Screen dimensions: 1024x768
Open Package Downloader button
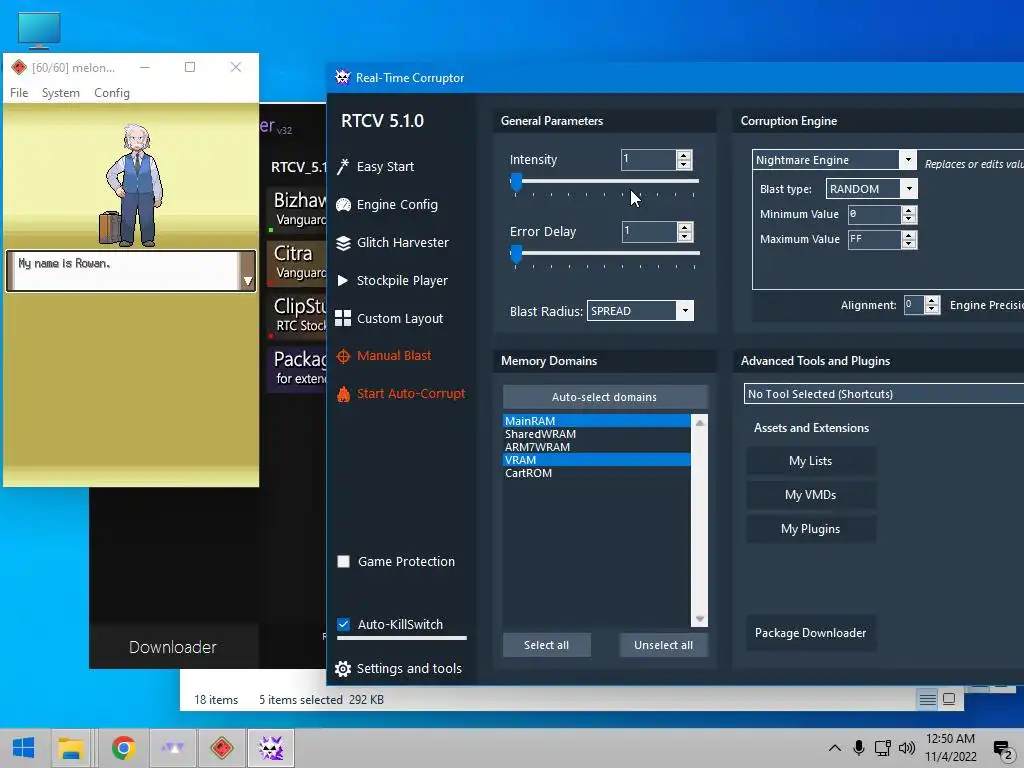point(811,633)
